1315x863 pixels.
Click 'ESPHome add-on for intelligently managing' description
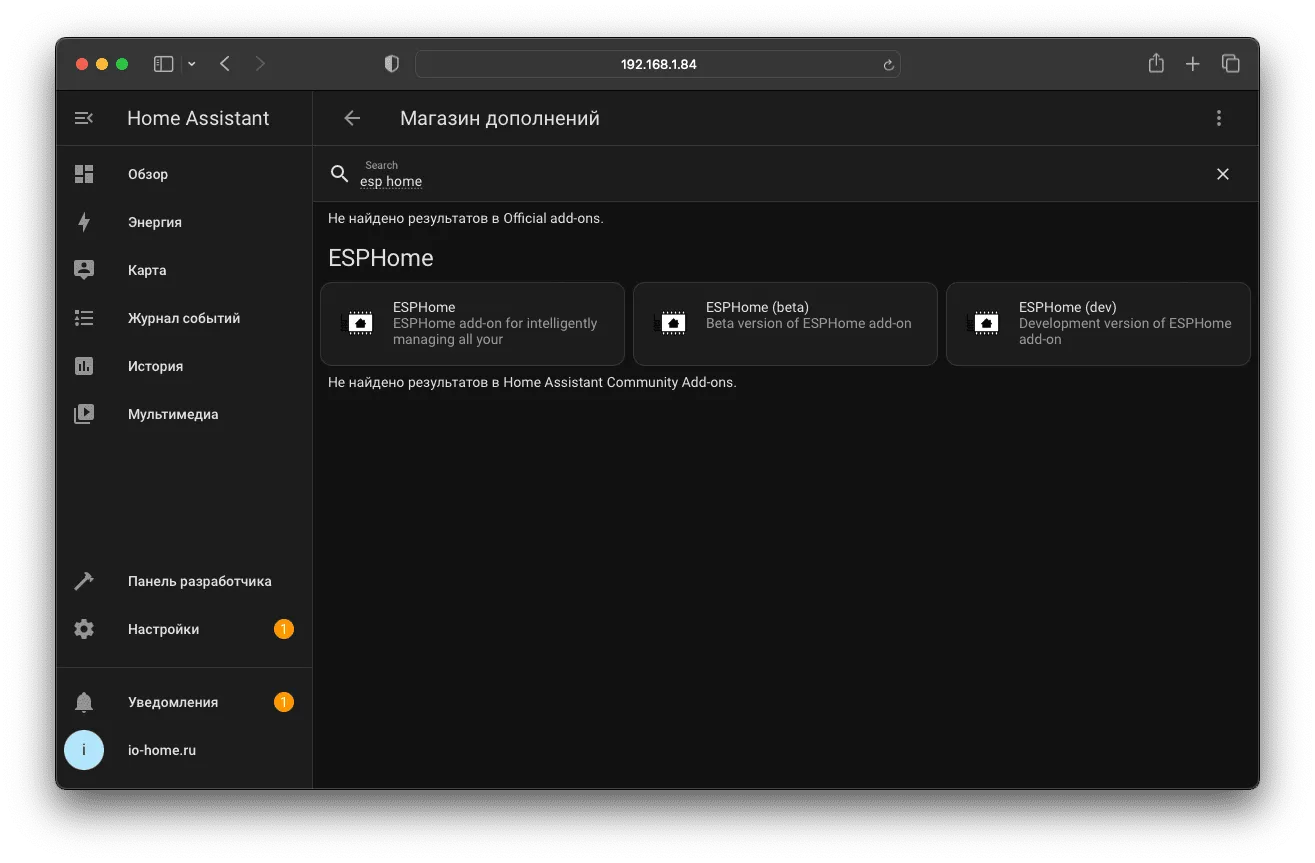tap(495, 331)
